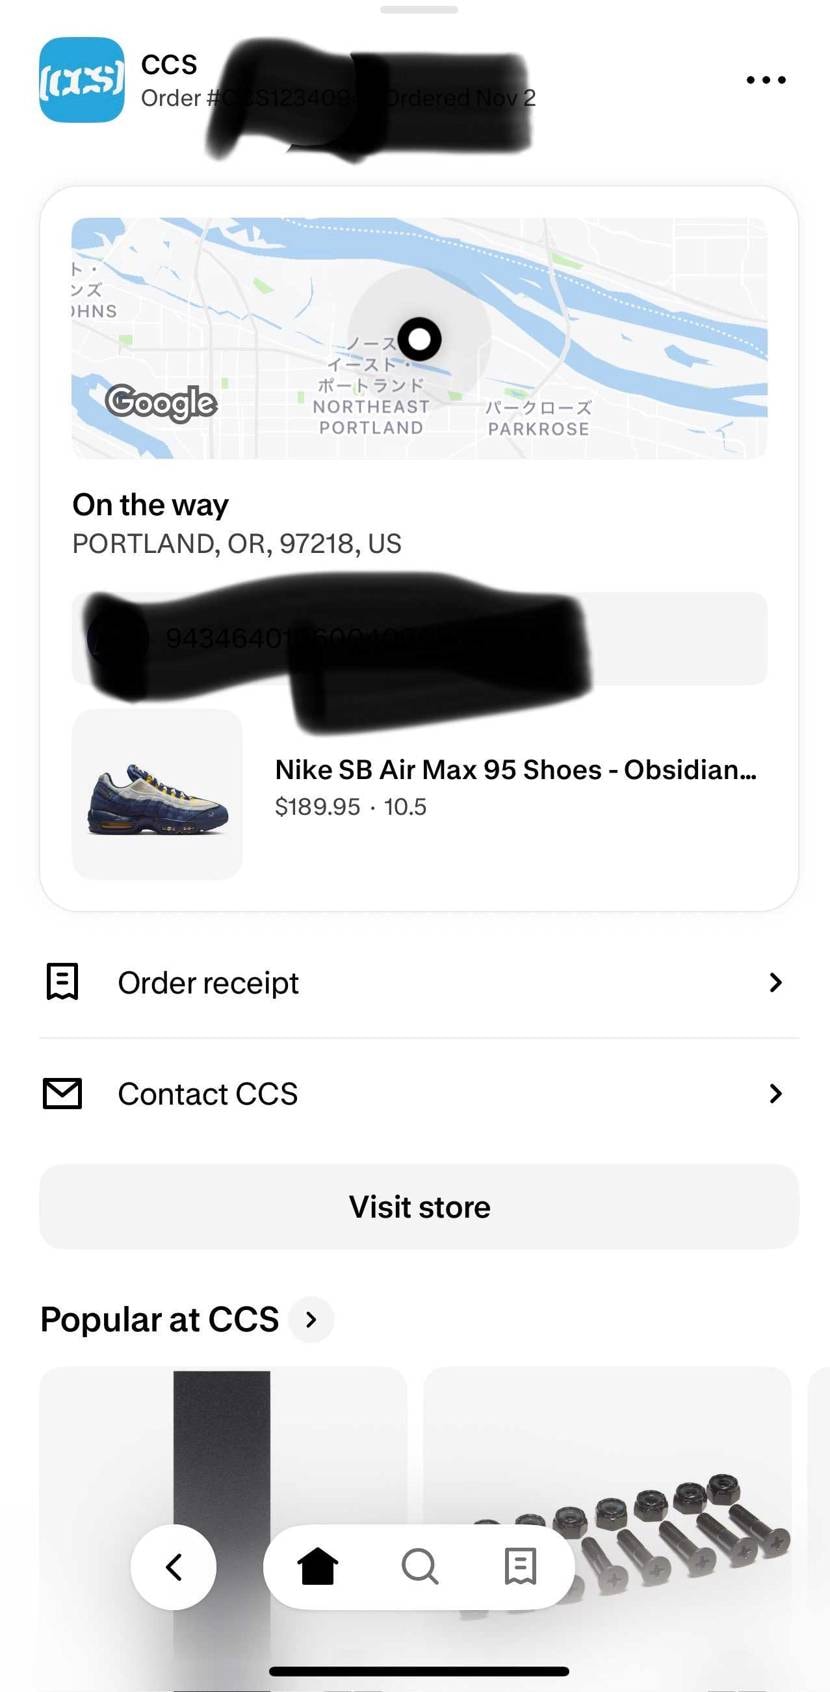The width and height of the screenshot is (830, 1692).
Task: Tap the receipt icon beside Order receipt
Action: 62,982
